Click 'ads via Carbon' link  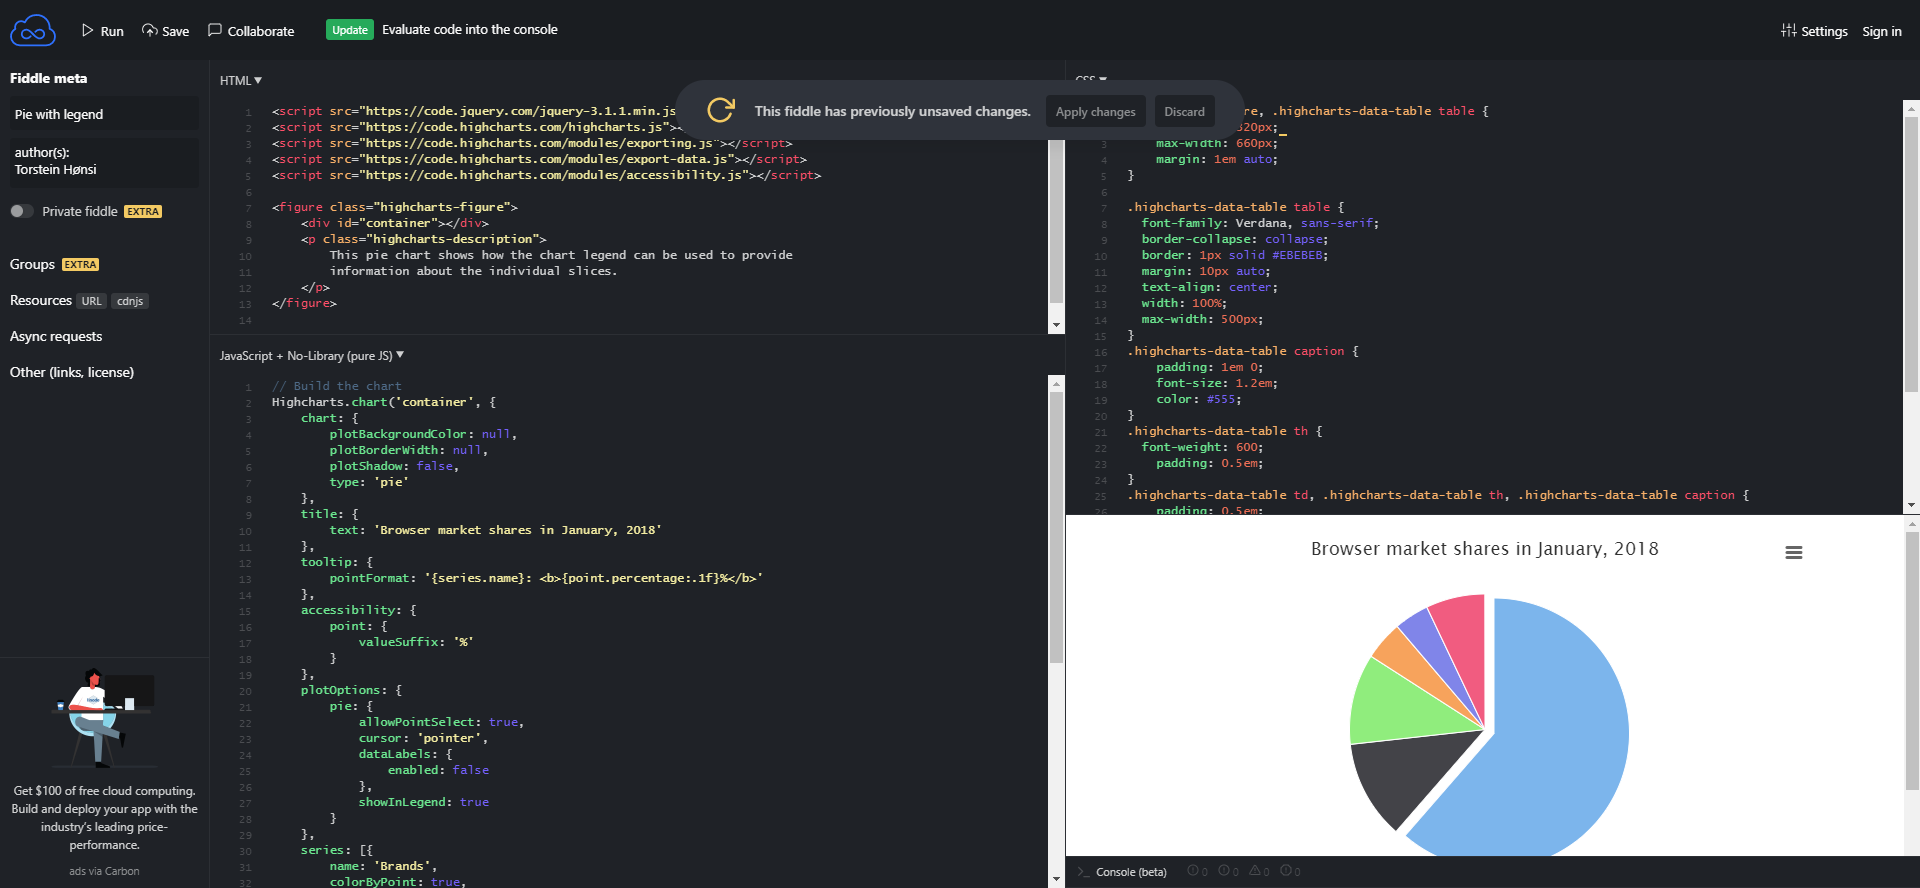tap(104, 871)
